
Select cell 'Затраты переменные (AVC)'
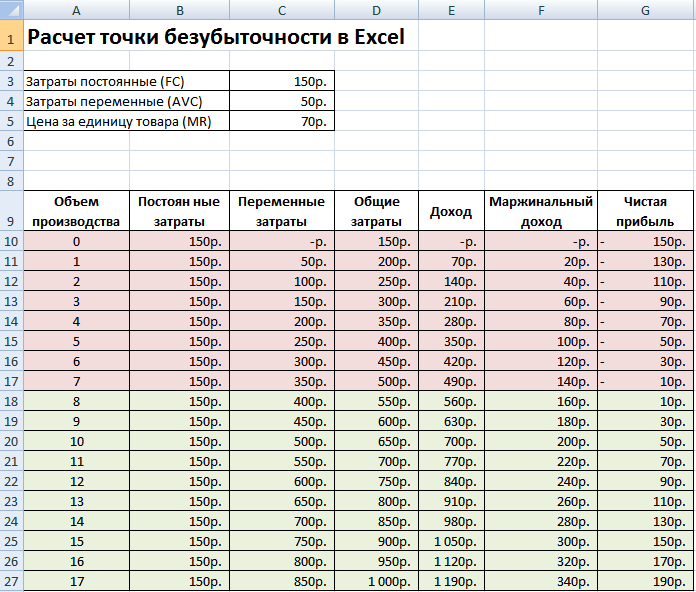coord(127,101)
